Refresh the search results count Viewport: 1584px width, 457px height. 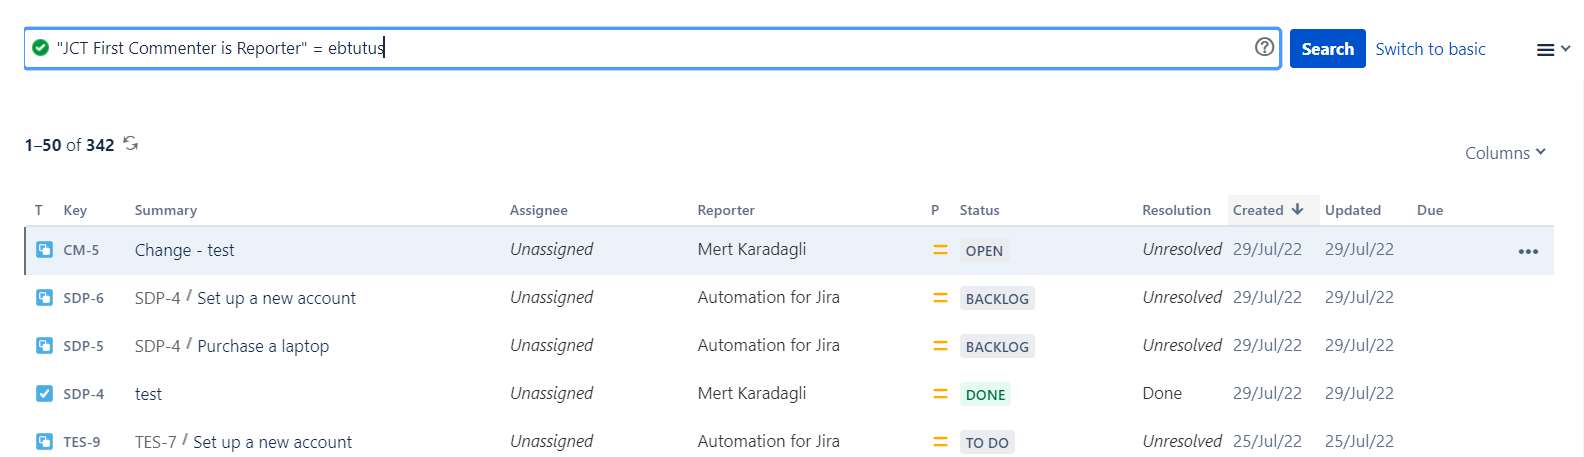coord(130,144)
